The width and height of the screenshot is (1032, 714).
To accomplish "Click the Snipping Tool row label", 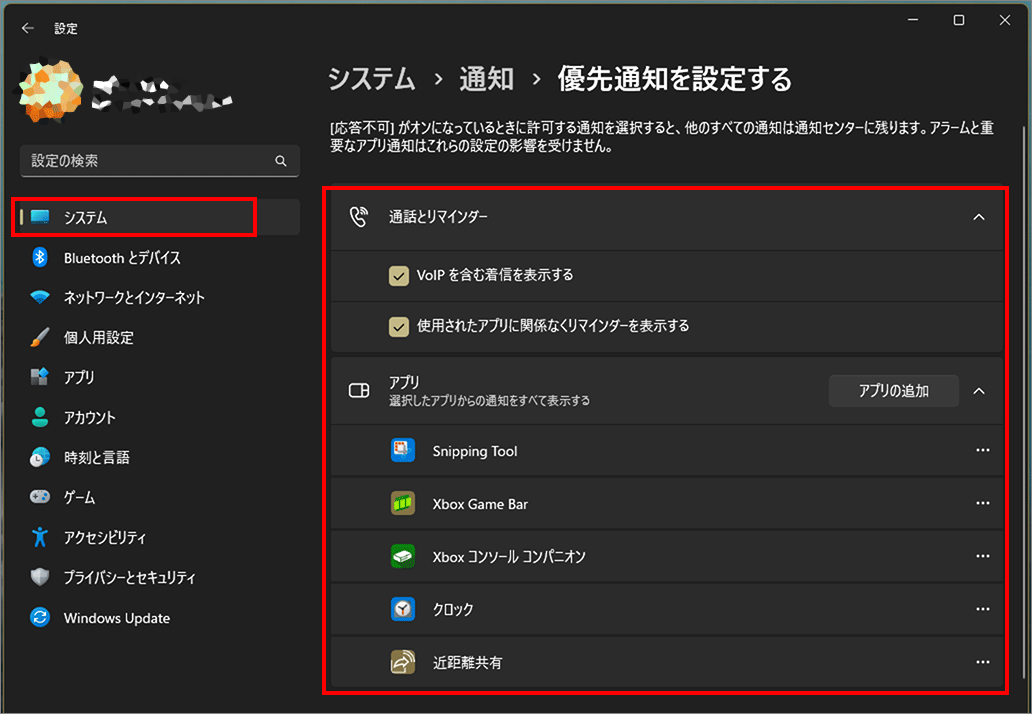I will click(x=475, y=451).
